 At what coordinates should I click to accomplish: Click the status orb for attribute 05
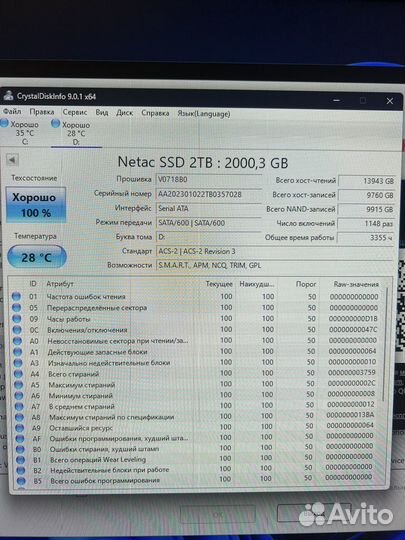tap(17, 308)
